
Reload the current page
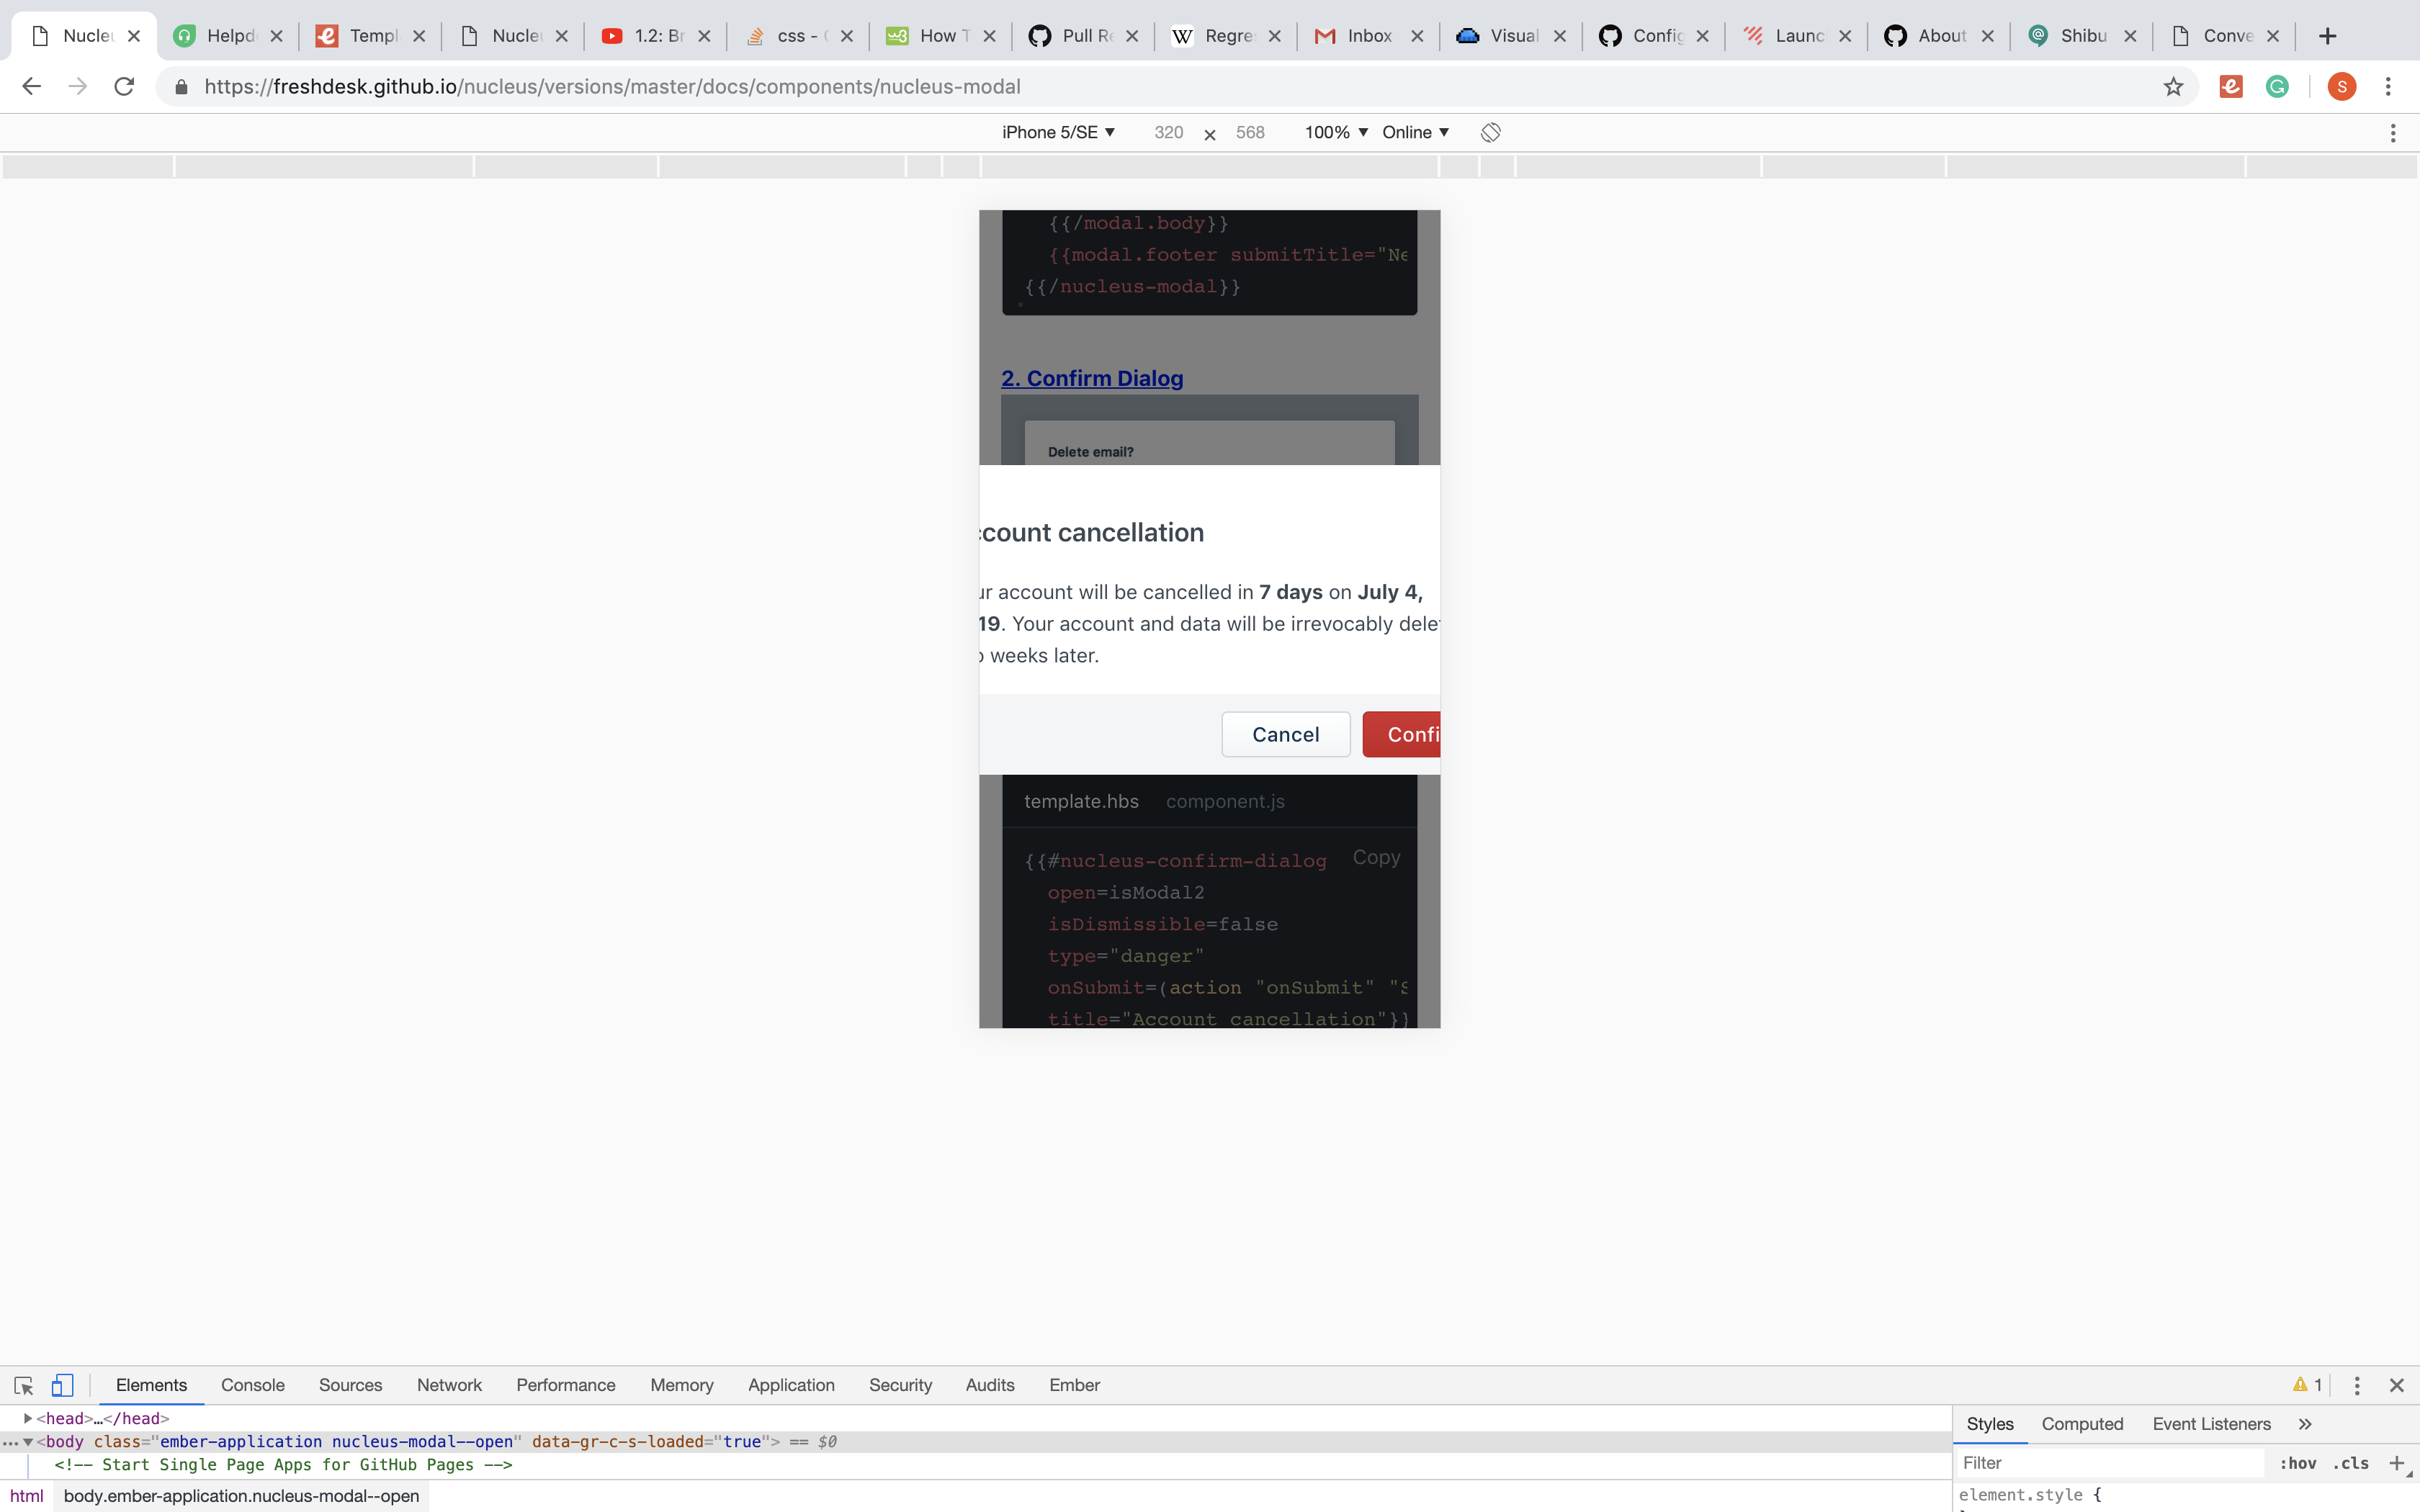click(x=124, y=86)
